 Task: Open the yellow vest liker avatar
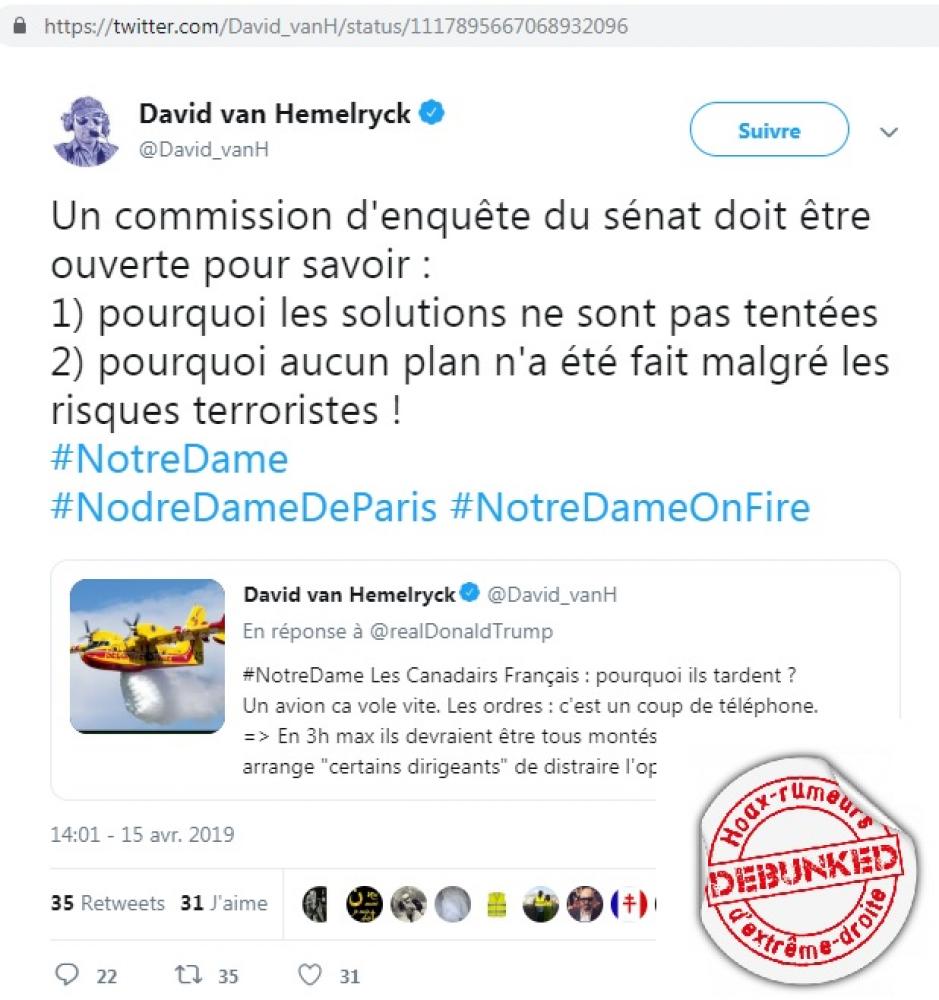pos(496,904)
